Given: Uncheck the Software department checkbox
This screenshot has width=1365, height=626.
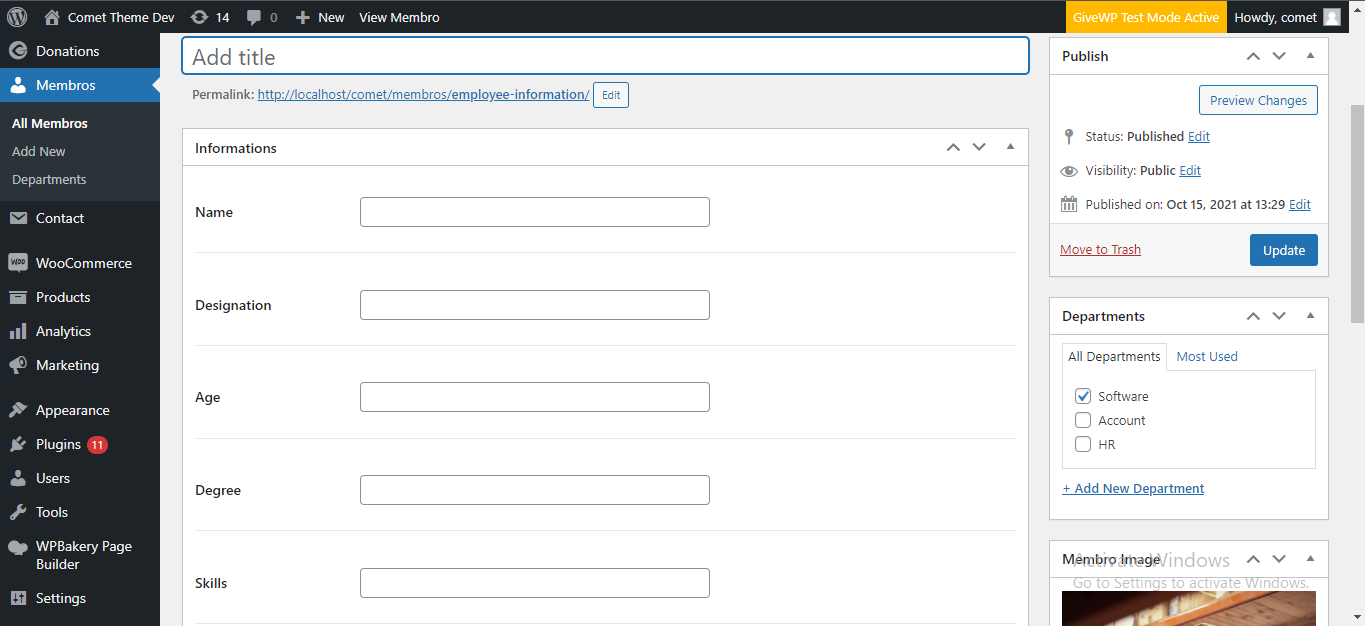Looking at the screenshot, I should pos(1083,396).
